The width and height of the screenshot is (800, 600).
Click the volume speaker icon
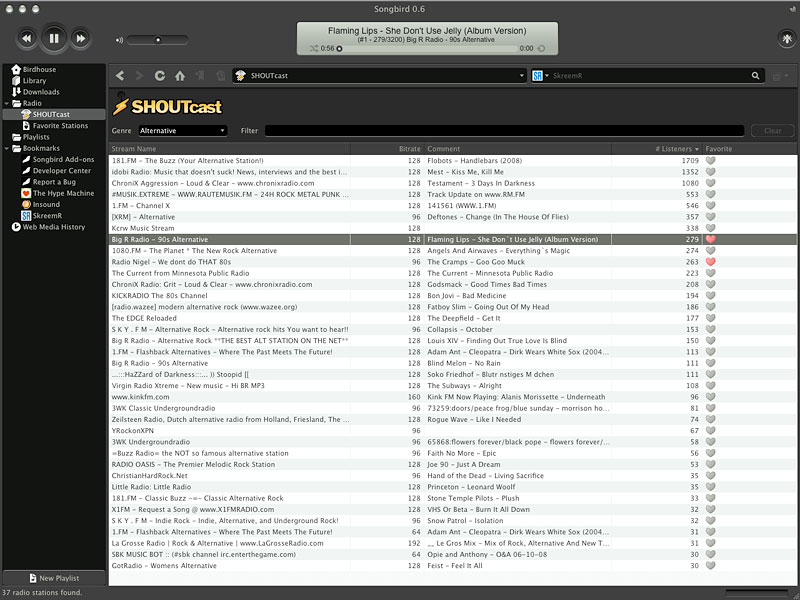pos(119,40)
